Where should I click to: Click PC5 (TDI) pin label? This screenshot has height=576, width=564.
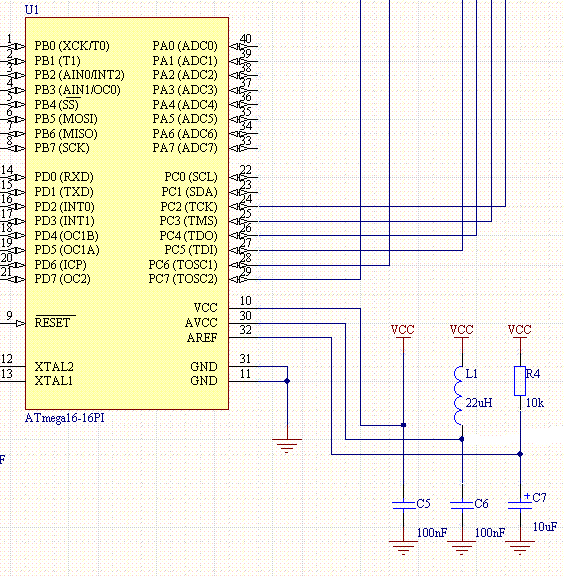pyautogui.click(x=191, y=250)
